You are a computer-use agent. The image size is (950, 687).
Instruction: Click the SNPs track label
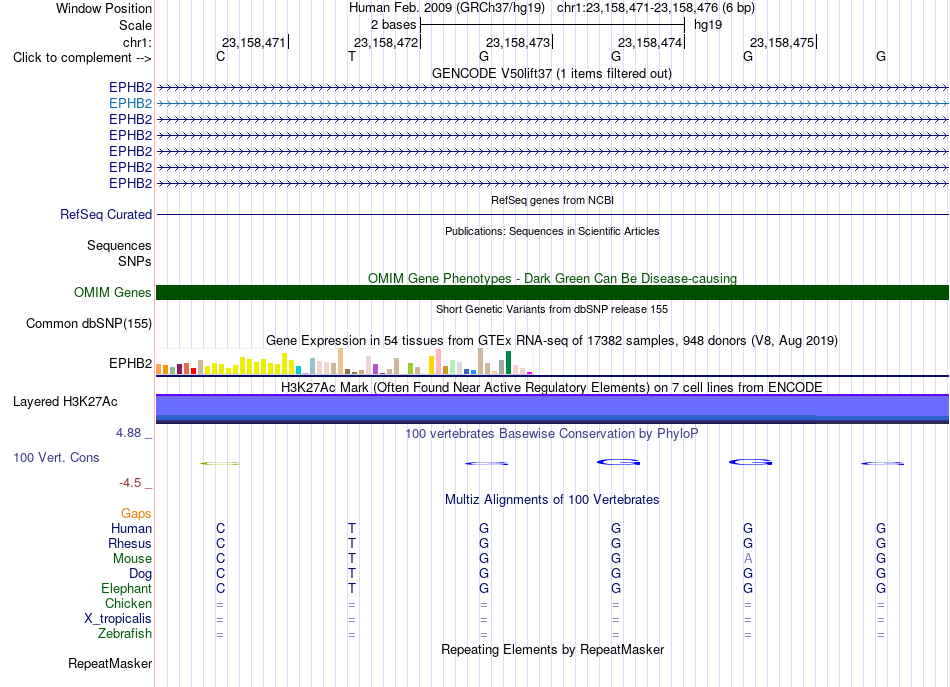[135, 261]
